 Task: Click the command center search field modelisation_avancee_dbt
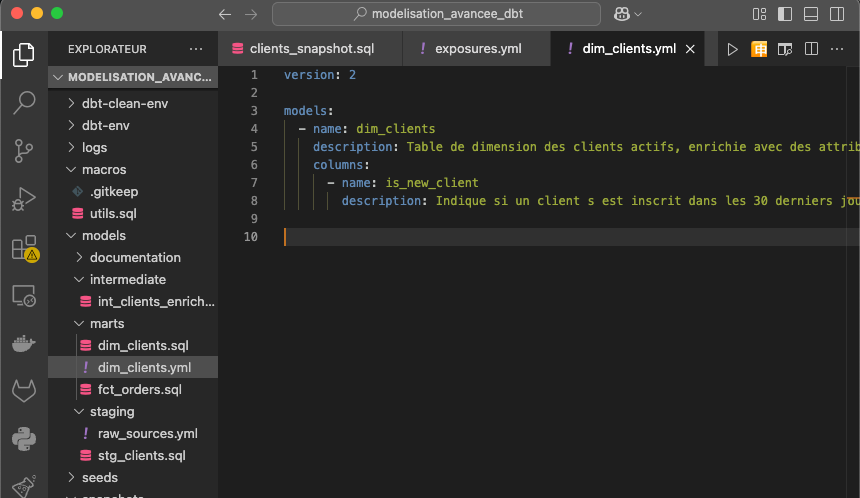coord(436,14)
